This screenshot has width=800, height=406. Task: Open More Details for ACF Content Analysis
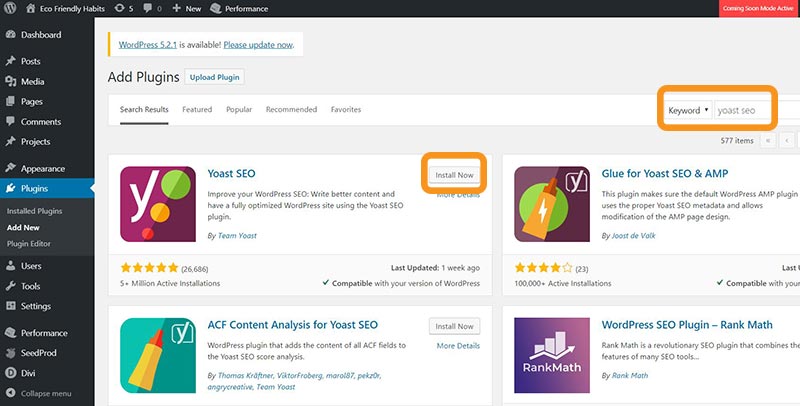pos(458,346)
